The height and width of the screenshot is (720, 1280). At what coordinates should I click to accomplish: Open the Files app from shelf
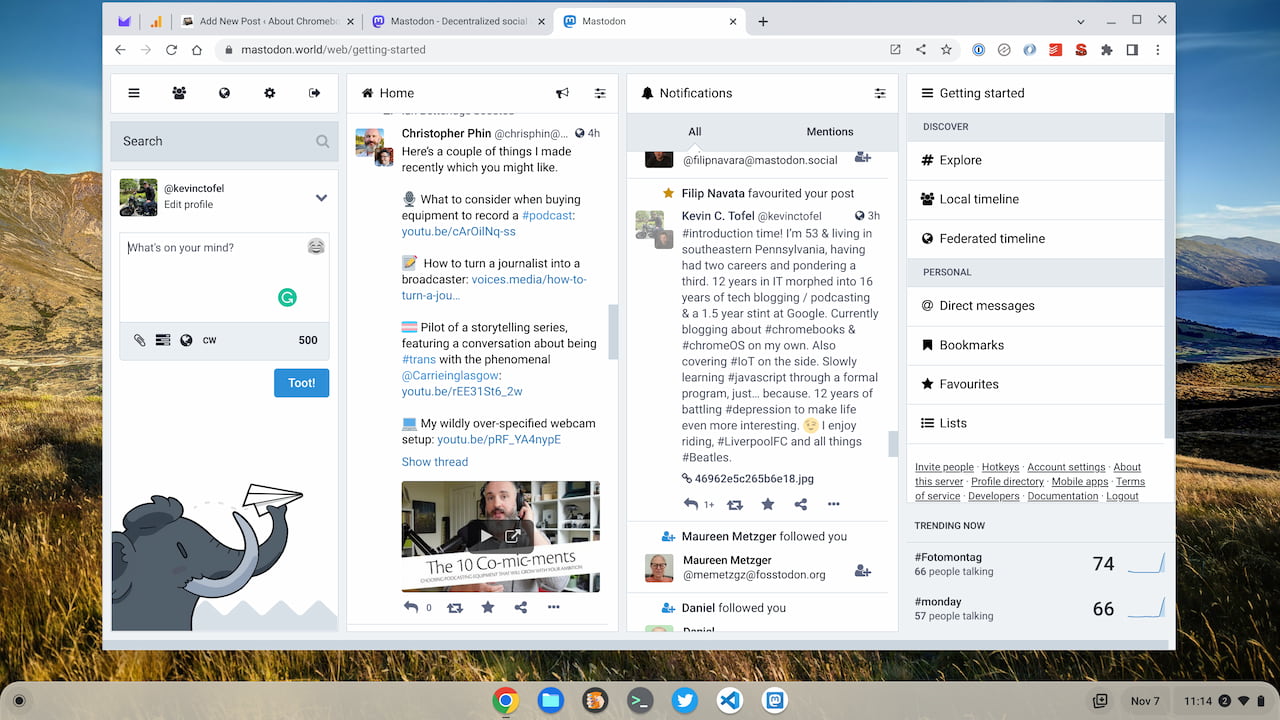click(551, 700)
